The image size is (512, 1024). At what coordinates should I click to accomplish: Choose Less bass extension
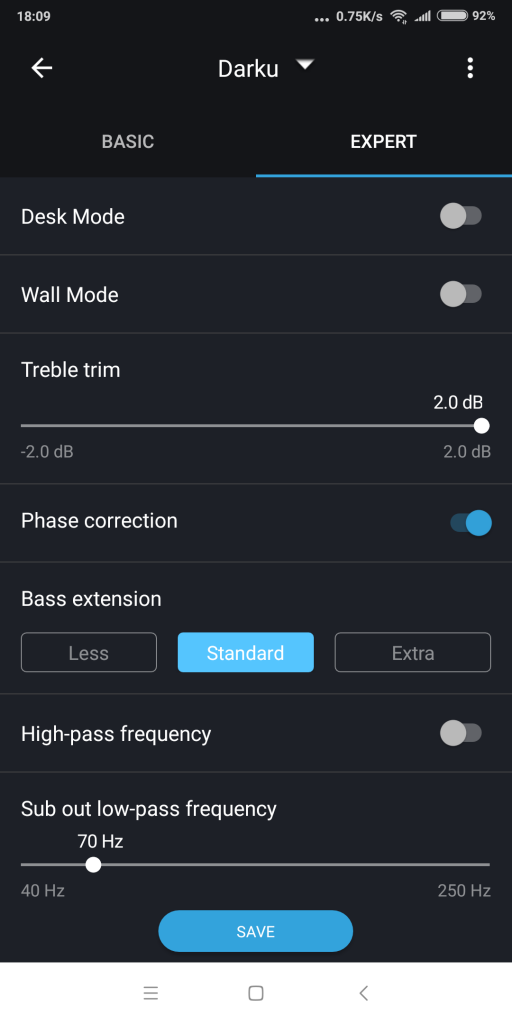[89, 652]
